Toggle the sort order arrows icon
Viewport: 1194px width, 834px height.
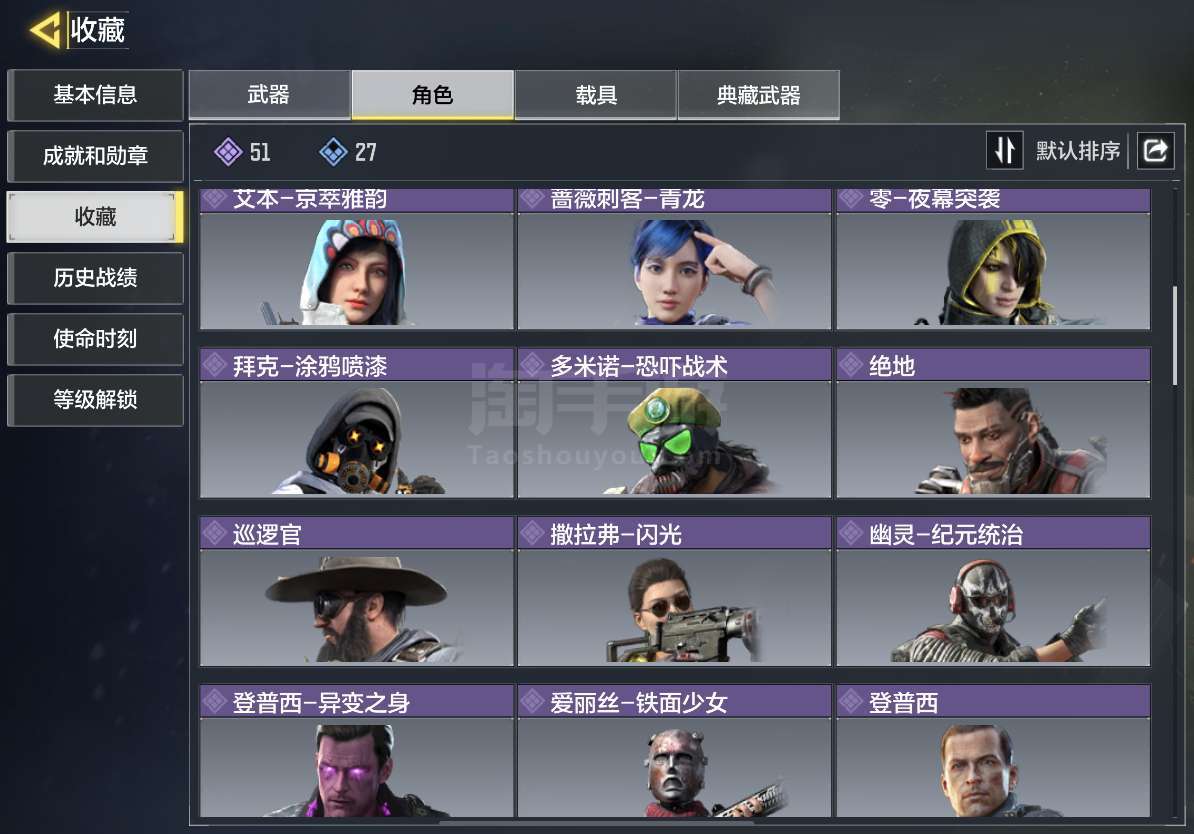(x=1004, y=150)
